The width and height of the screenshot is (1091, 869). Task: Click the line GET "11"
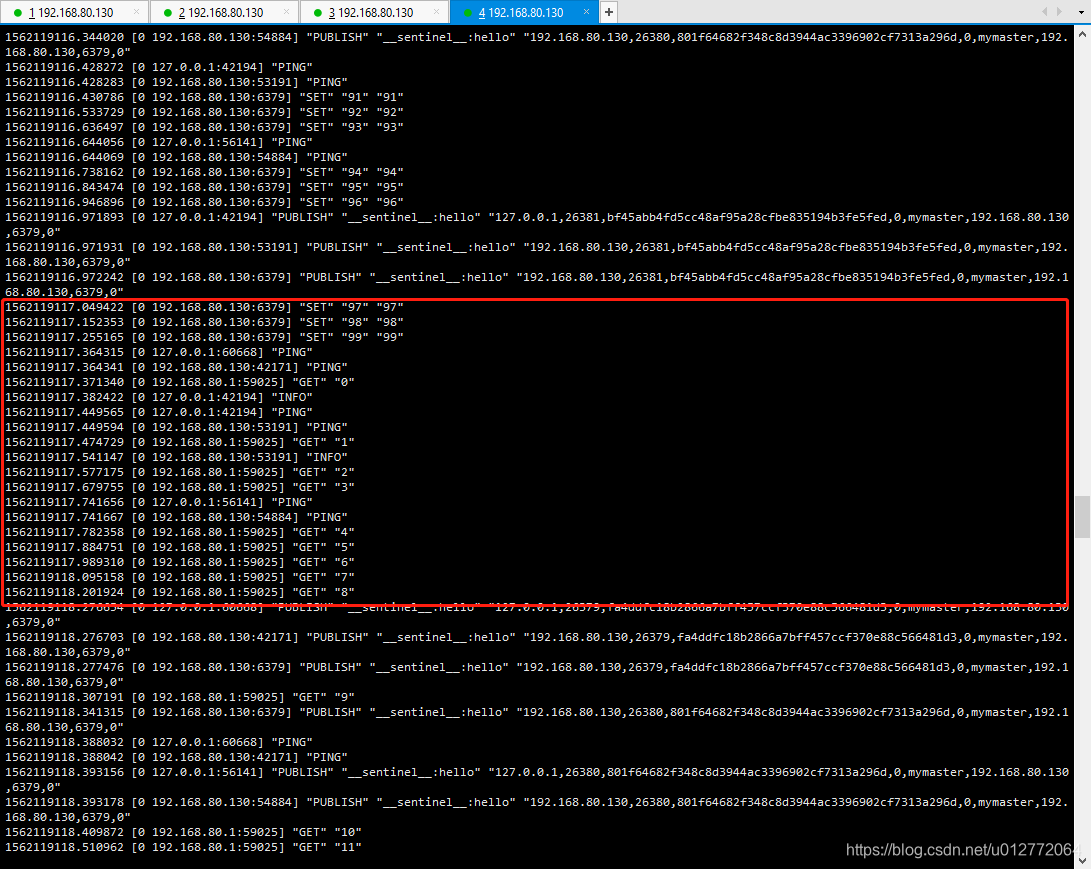pos(184,847)
